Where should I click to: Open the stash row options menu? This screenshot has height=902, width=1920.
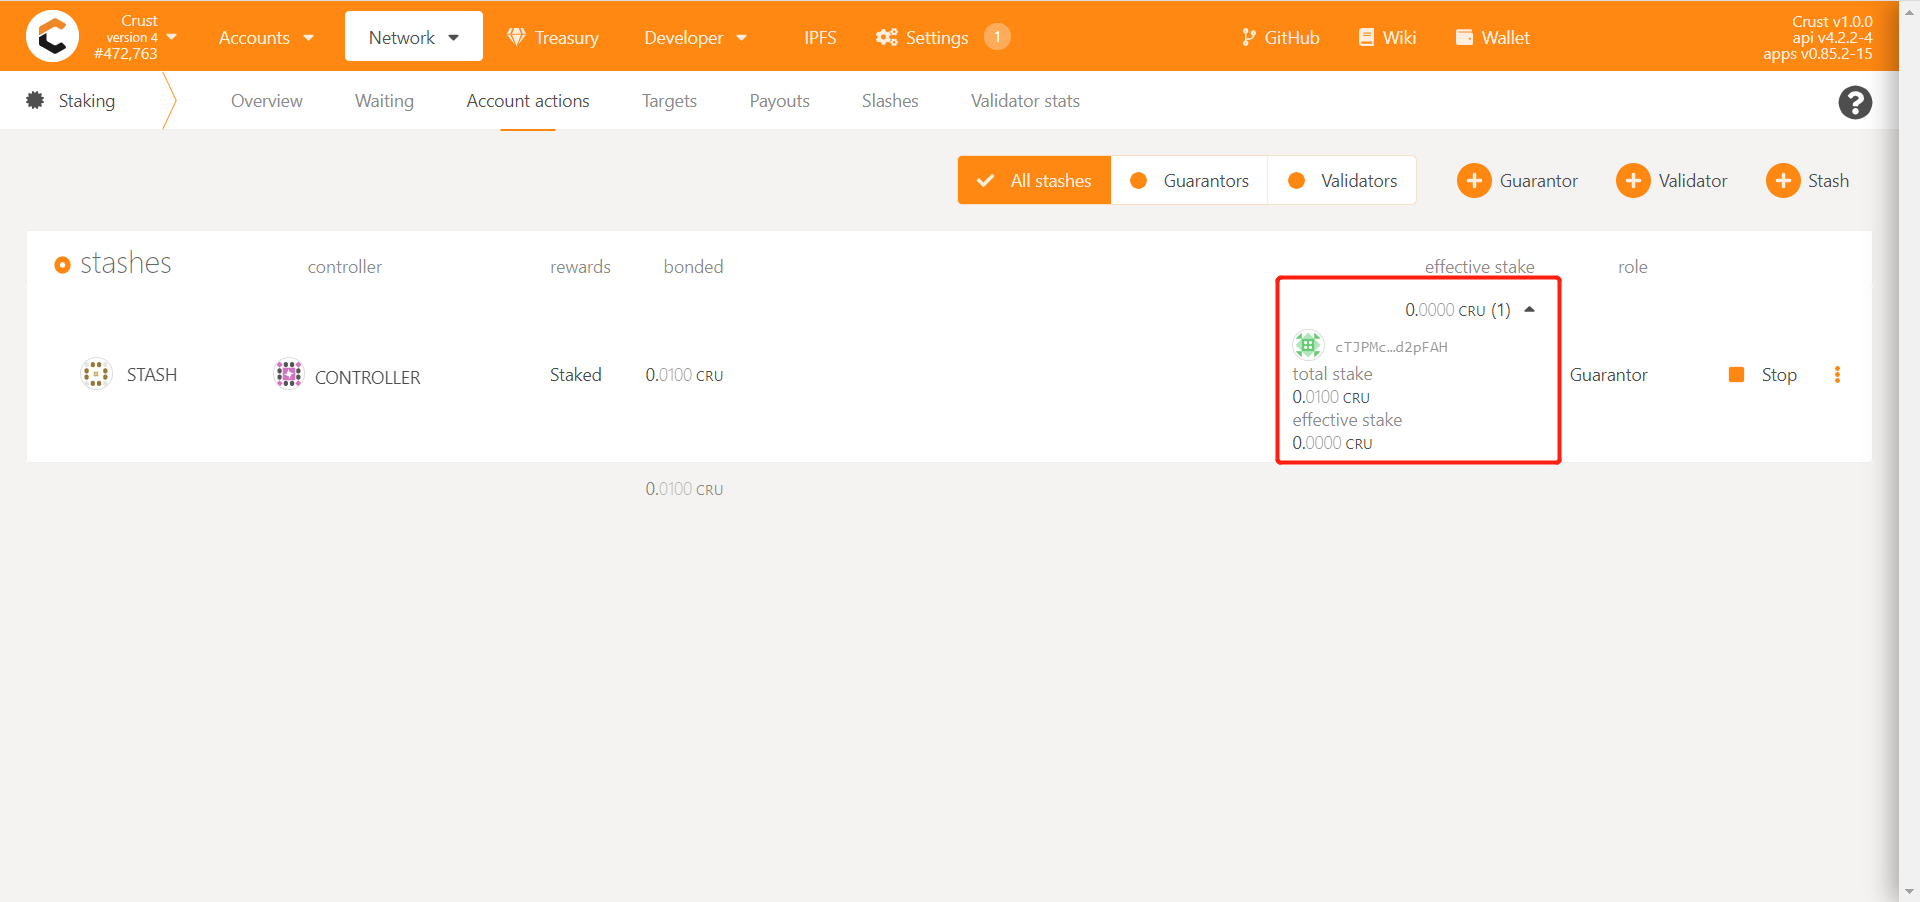click(1837, 375)
